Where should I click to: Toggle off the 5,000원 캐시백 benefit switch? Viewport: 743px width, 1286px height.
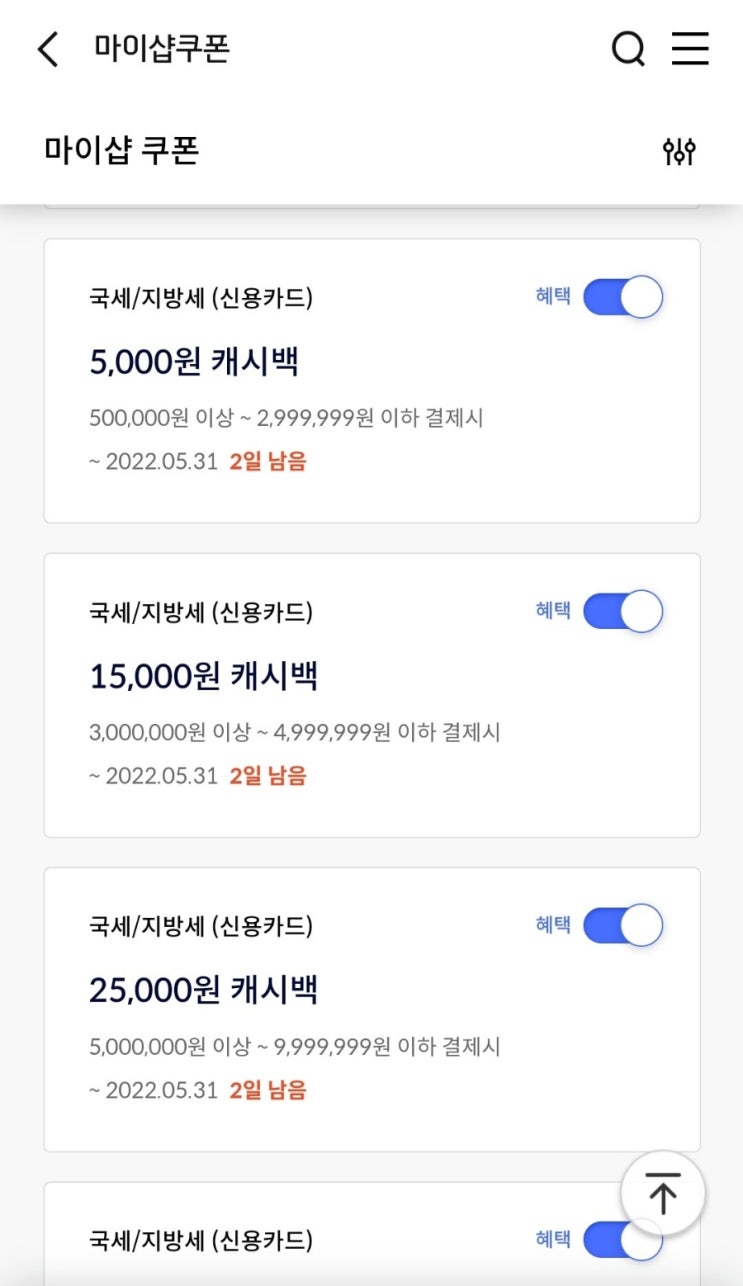click(x=623, y=297)
